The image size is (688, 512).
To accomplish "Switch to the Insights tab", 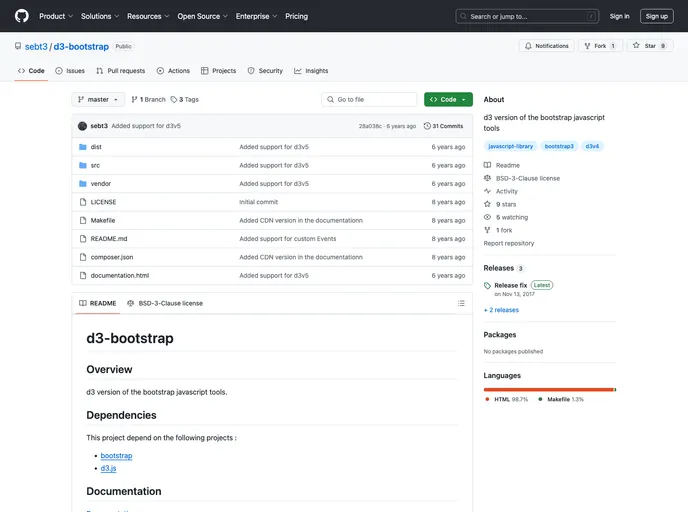I will pos(311,71).
